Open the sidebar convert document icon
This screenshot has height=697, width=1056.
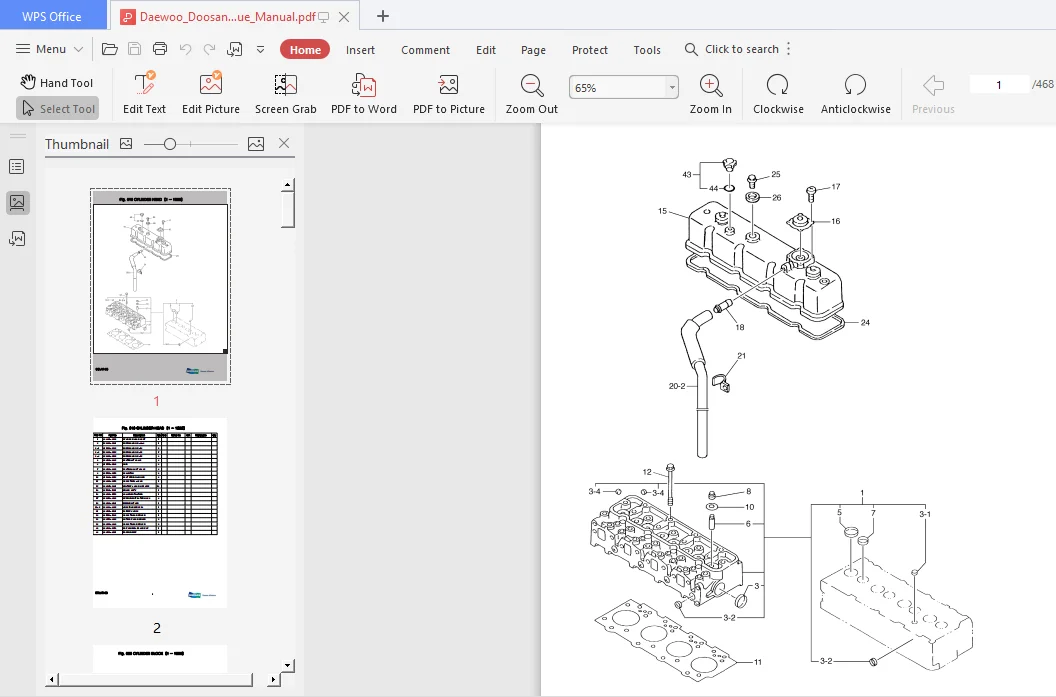[x=18, y=238]
